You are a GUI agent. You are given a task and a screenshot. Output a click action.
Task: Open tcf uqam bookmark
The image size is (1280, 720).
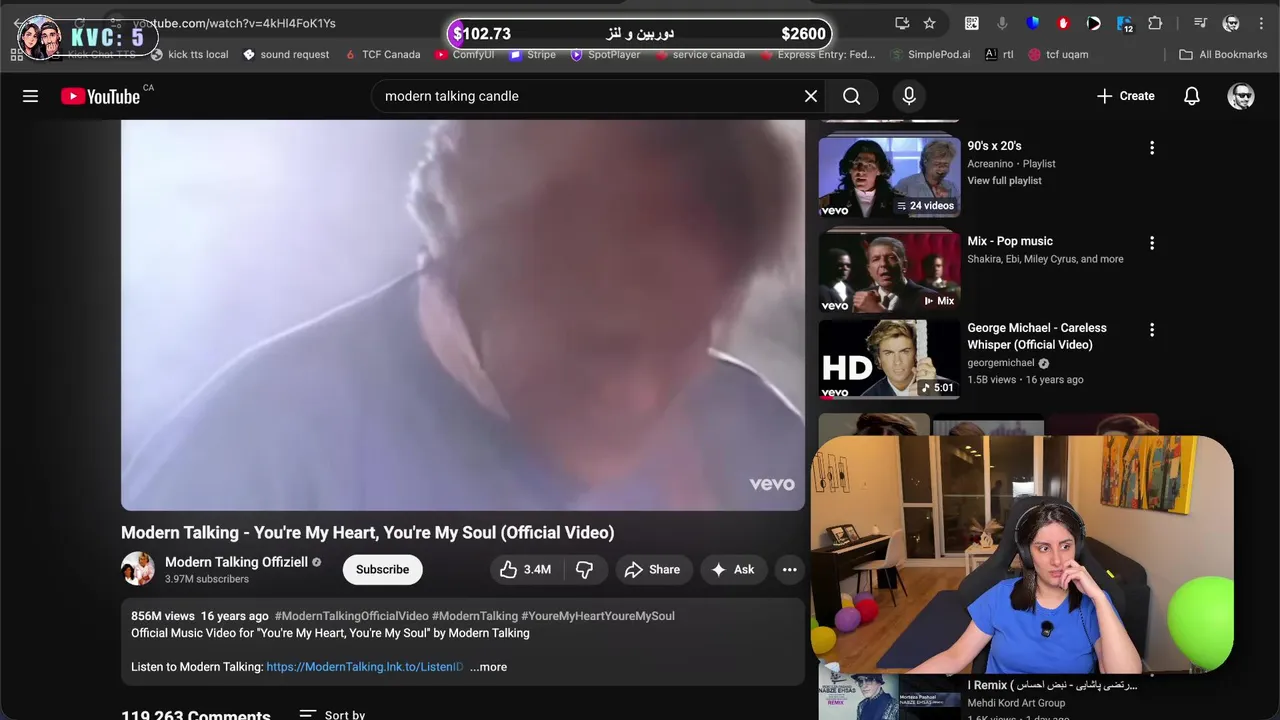[x=1058, y=54]
